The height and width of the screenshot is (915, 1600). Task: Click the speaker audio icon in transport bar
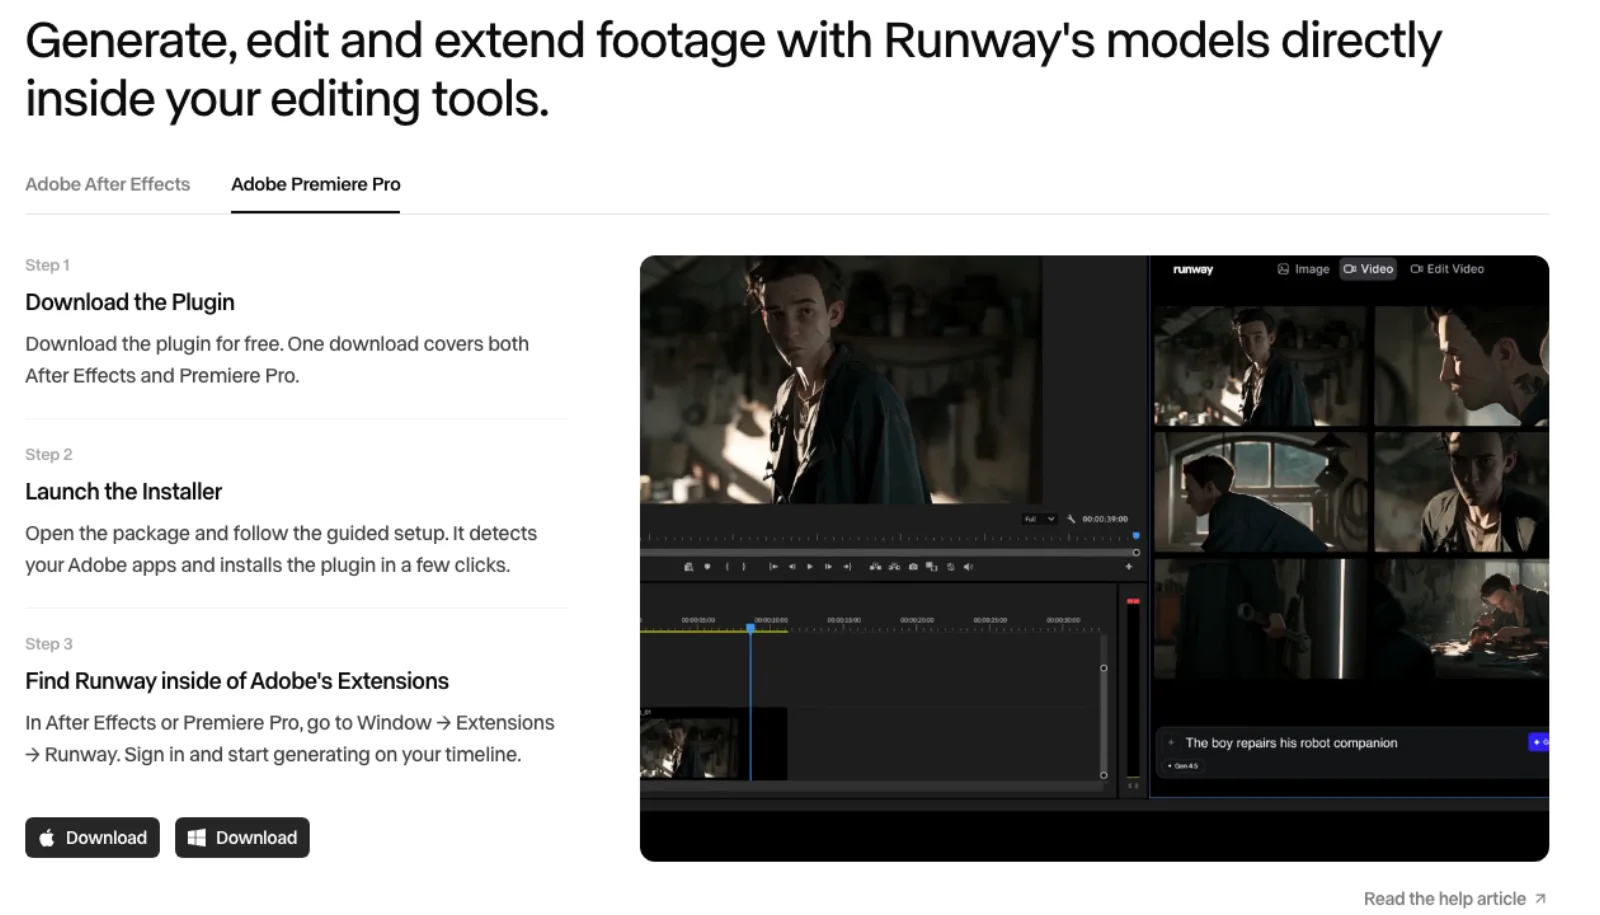pyautogui.click(x=968, y=567)
